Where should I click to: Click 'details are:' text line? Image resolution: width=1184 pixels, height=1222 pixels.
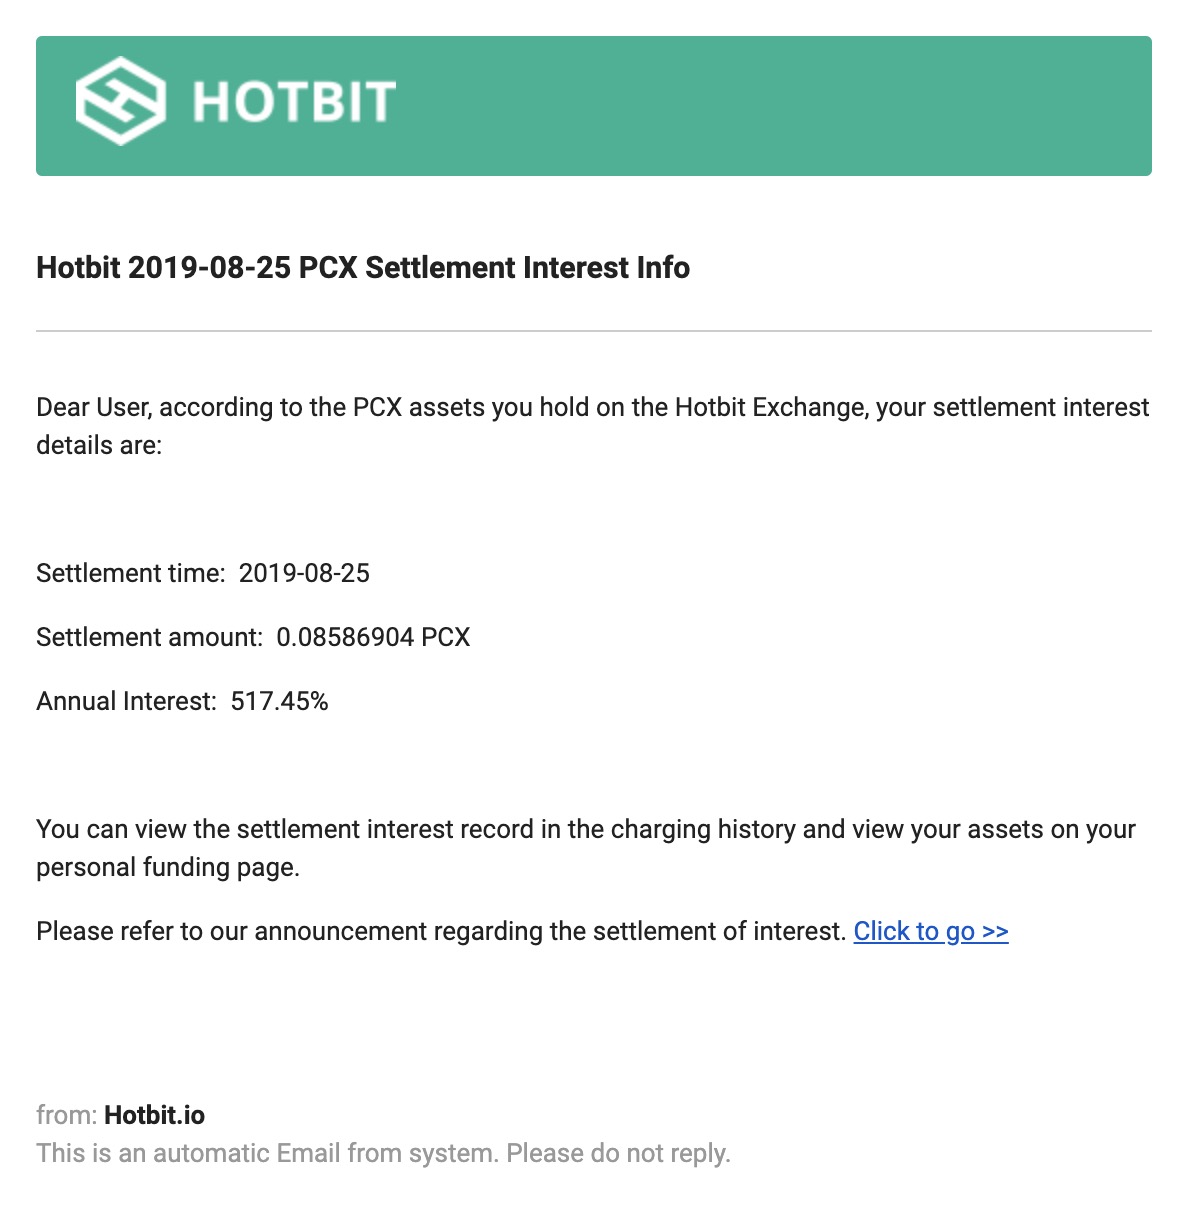click(x=99, y=445)
